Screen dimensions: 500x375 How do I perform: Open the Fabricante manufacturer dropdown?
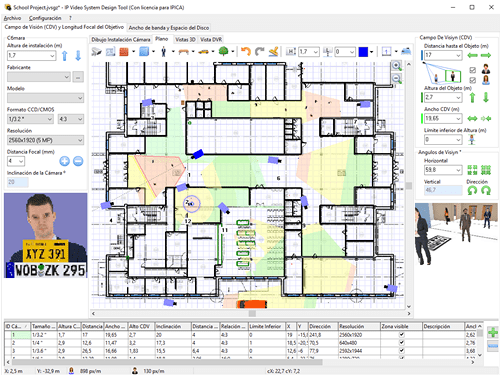[38, 77]
